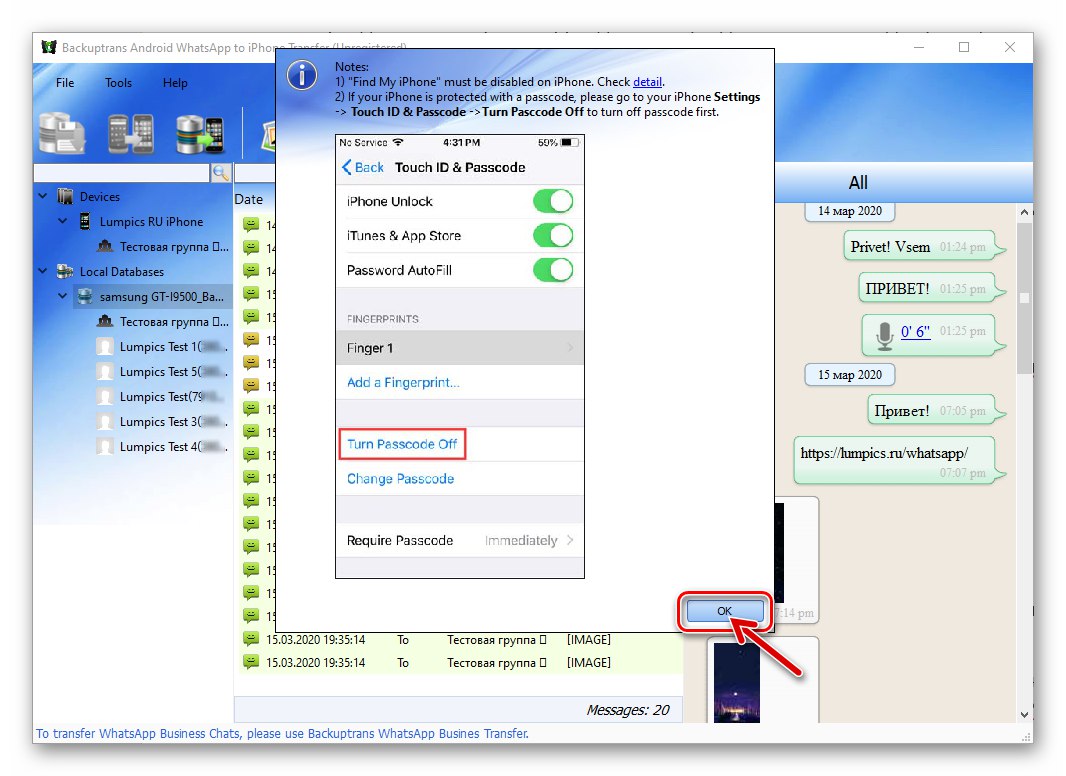Click the OK button in dialog
This screenshot has width=1066, height=776.
725,611
